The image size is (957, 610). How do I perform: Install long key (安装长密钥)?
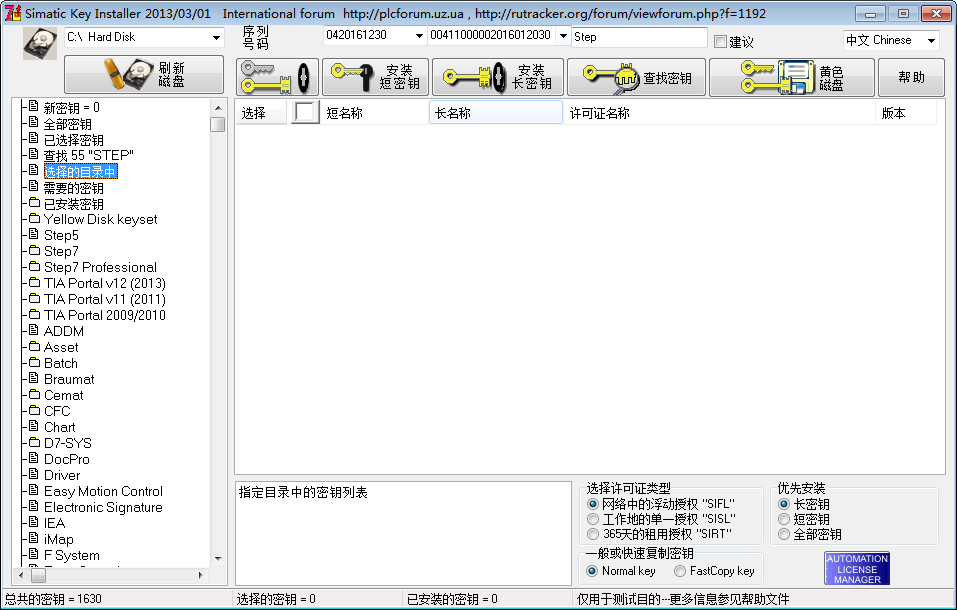pyautogui.click(x=498, y=78)
